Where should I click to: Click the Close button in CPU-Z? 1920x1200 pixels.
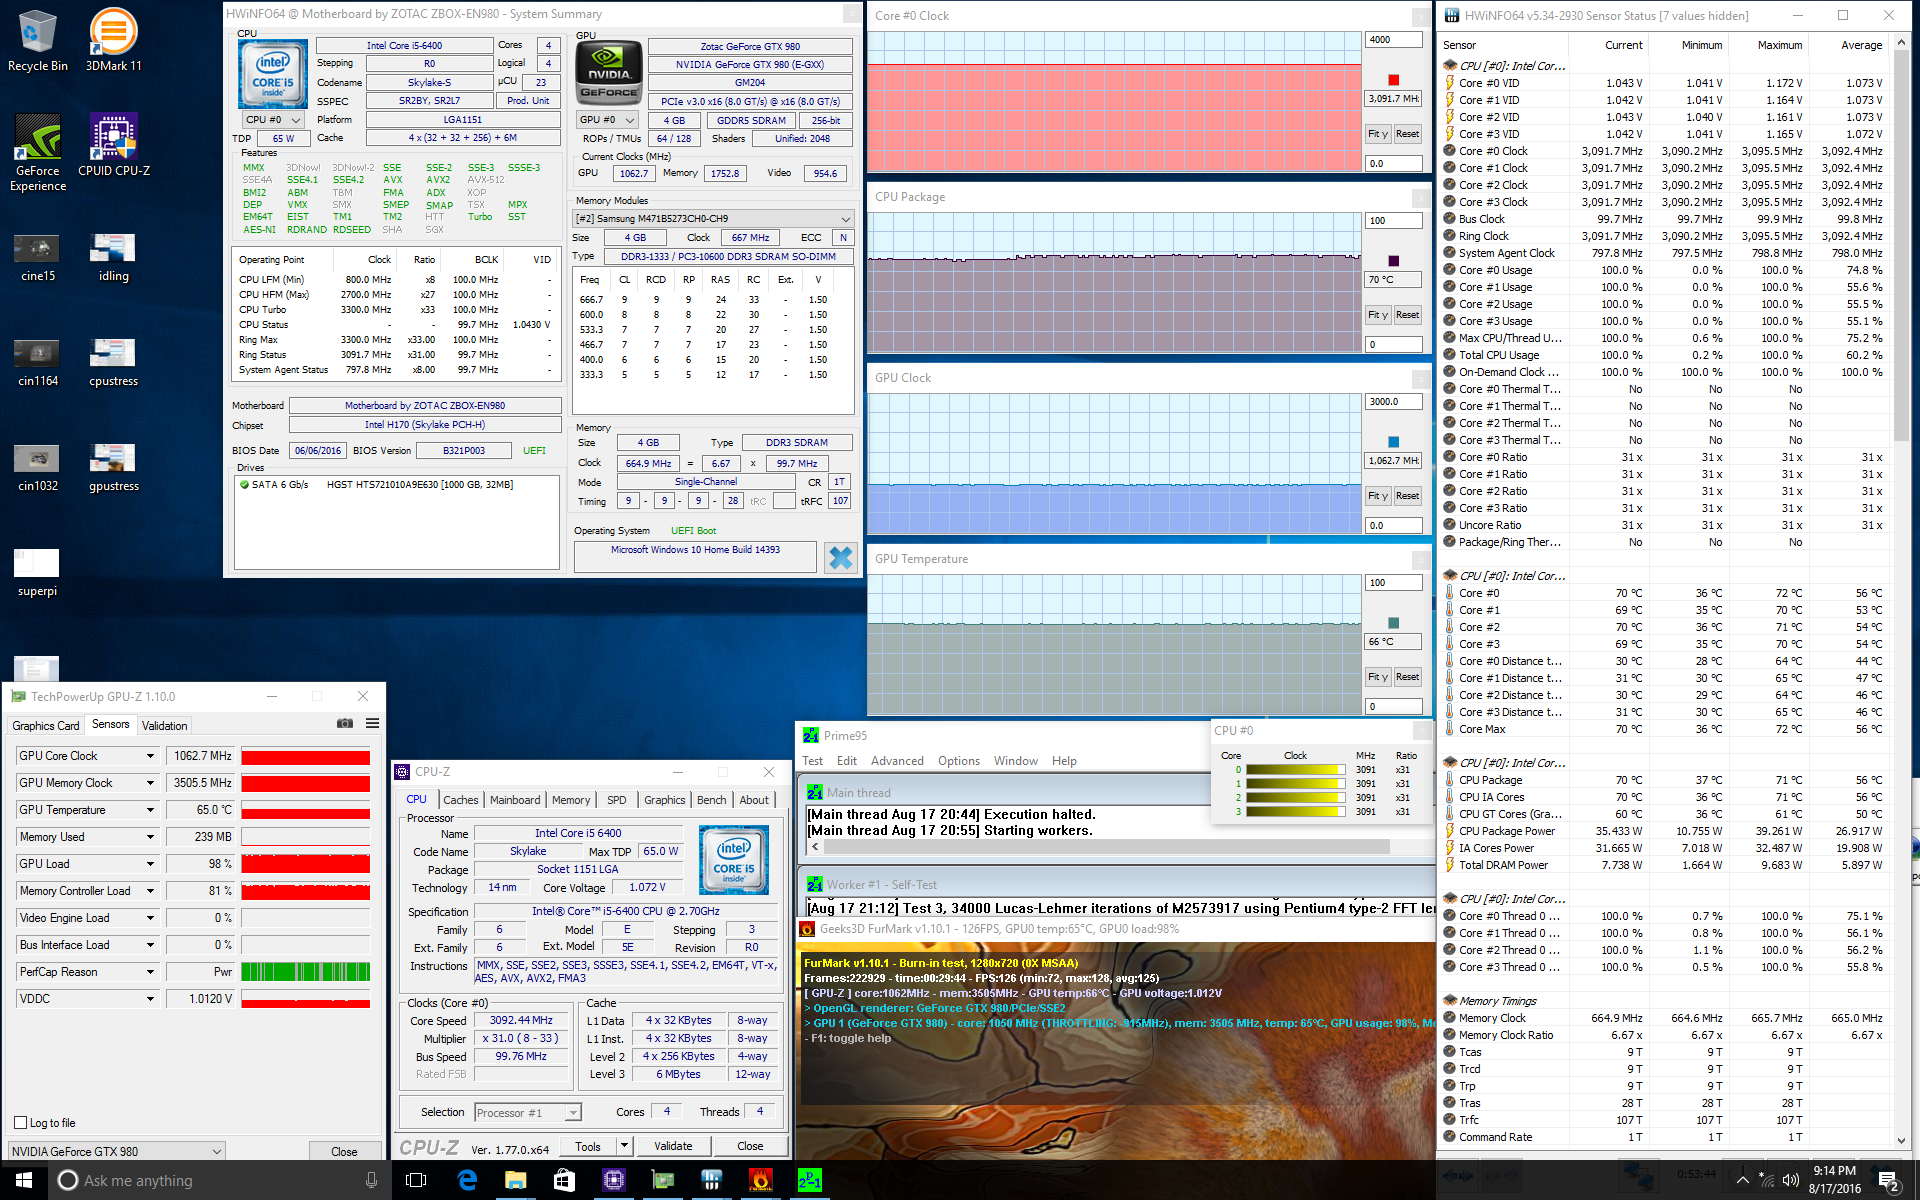click(x=750, y=1146)
